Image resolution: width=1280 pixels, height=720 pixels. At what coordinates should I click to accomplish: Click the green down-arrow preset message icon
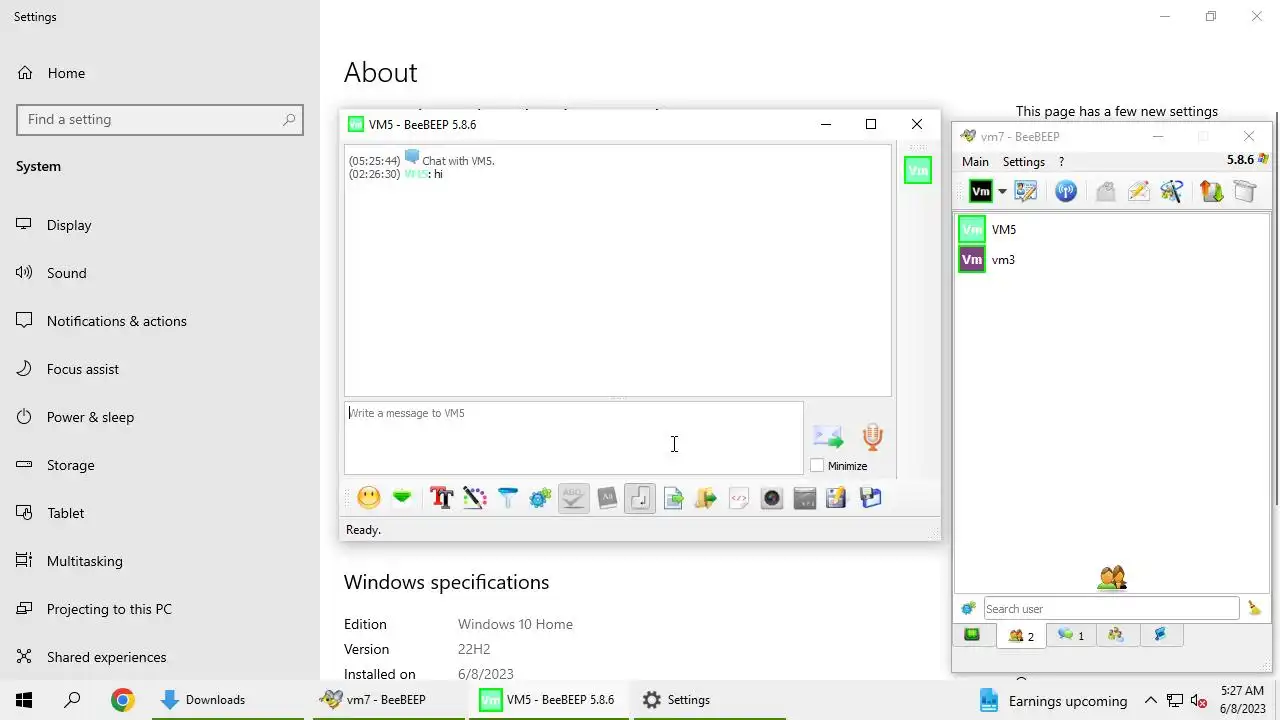click(402, 498)
